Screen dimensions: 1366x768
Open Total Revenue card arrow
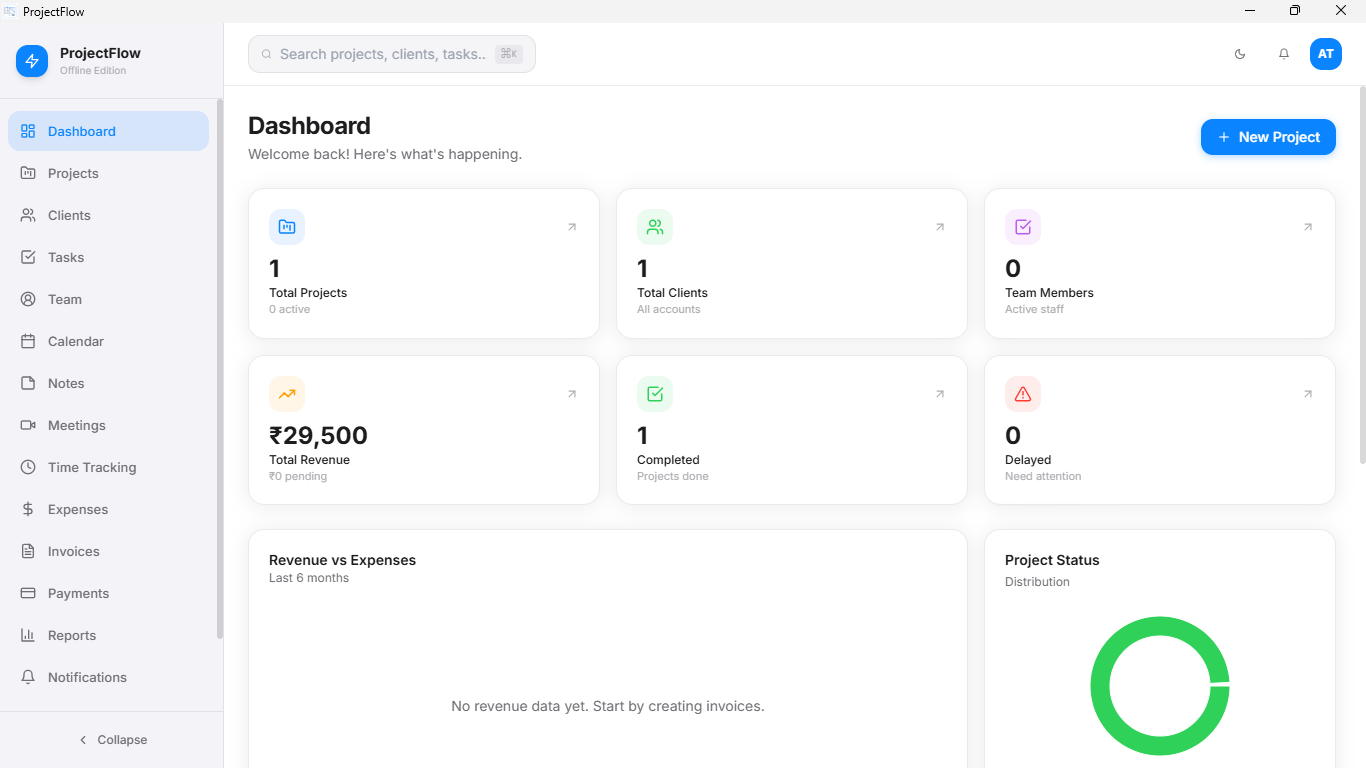572,394
